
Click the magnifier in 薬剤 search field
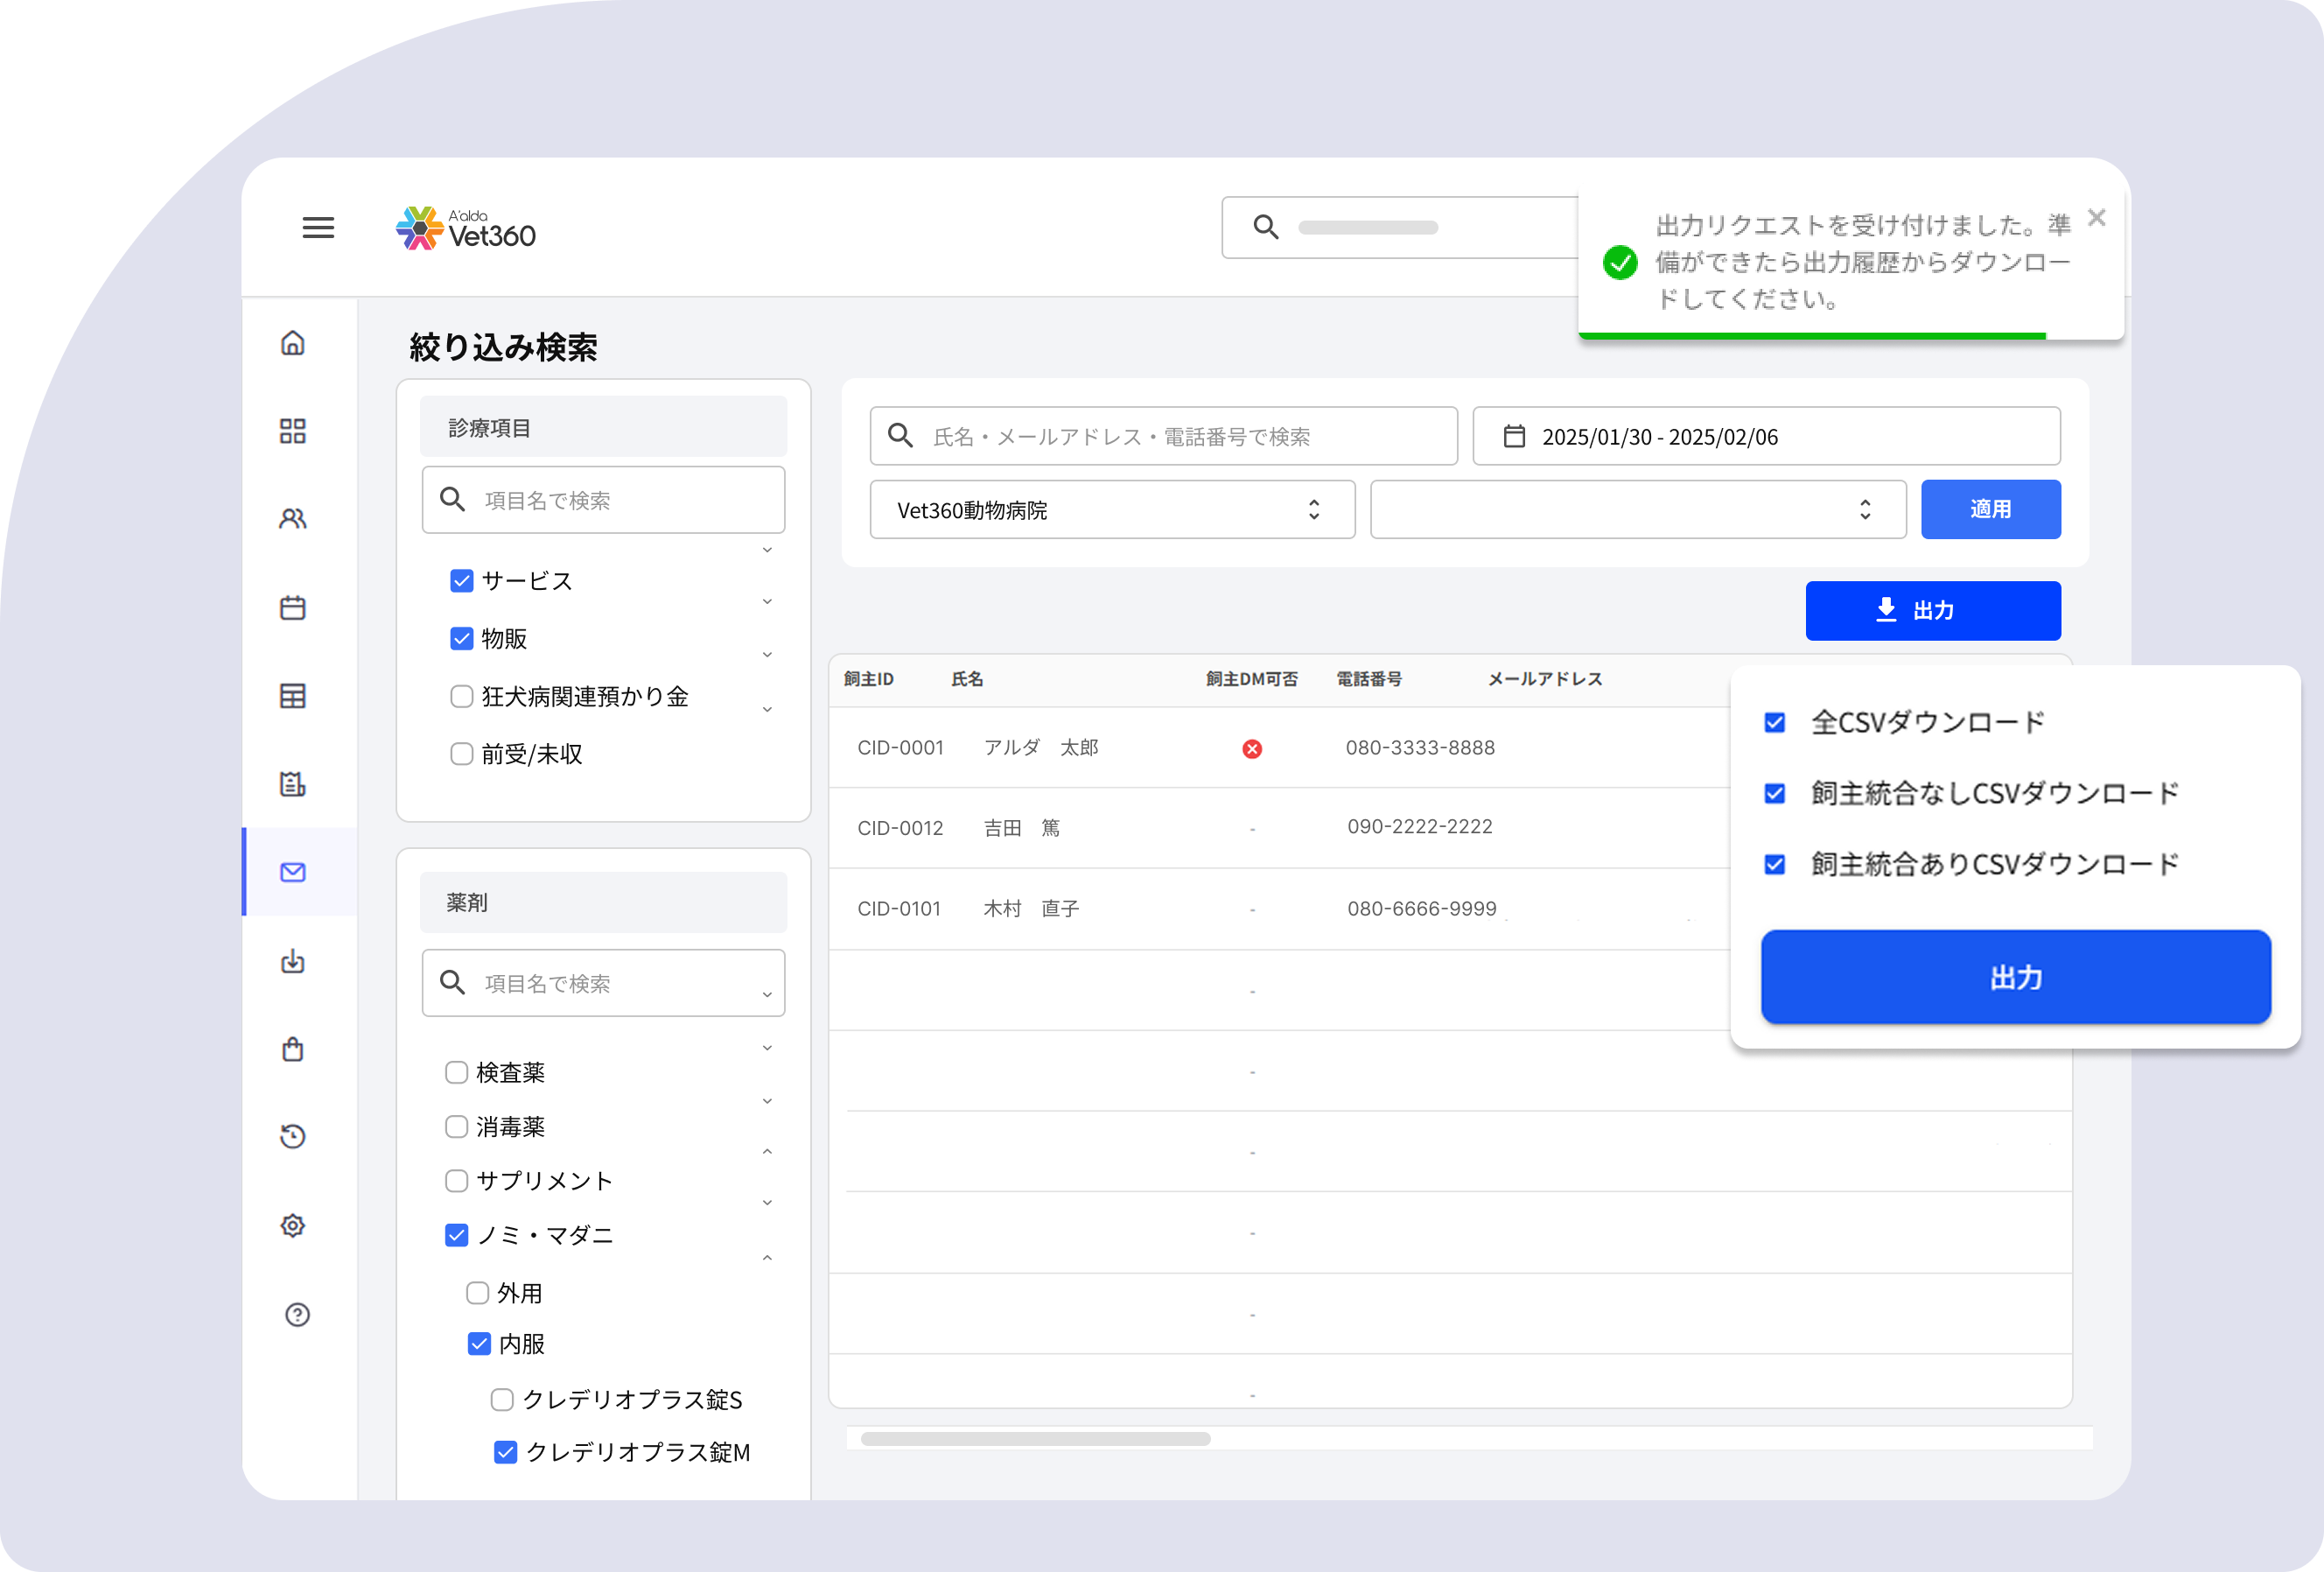click(453, 982)
